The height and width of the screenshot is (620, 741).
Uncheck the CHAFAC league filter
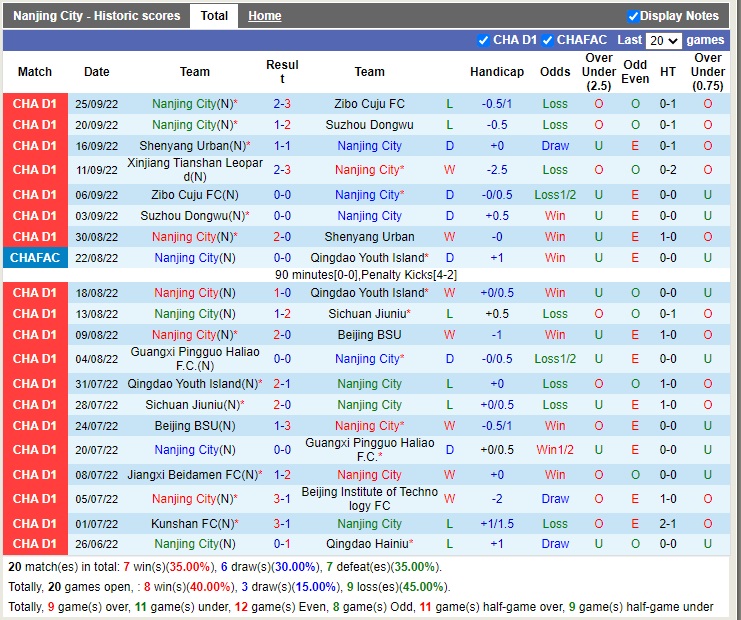[x=547, y=40]
